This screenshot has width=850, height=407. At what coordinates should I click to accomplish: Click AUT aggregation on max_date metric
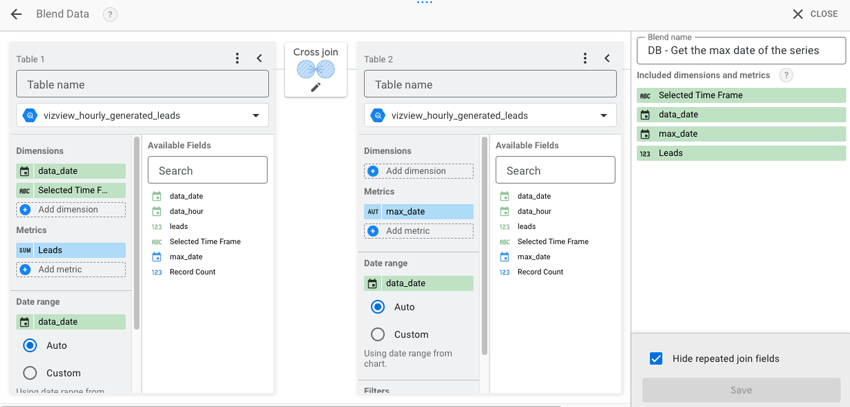point(372,212)
